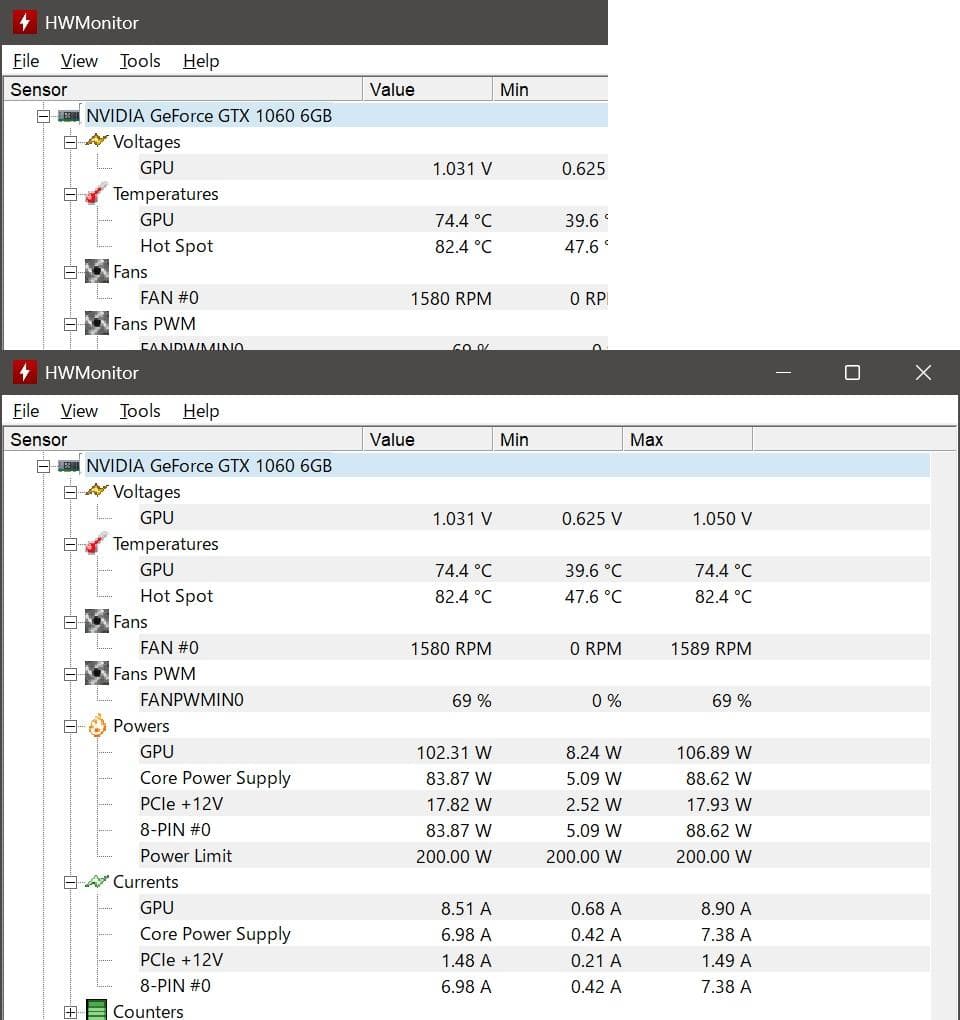Viewport: 960px width, 1020px height.
Task: Select the Power Limit row
Action: tap(533, 856)
